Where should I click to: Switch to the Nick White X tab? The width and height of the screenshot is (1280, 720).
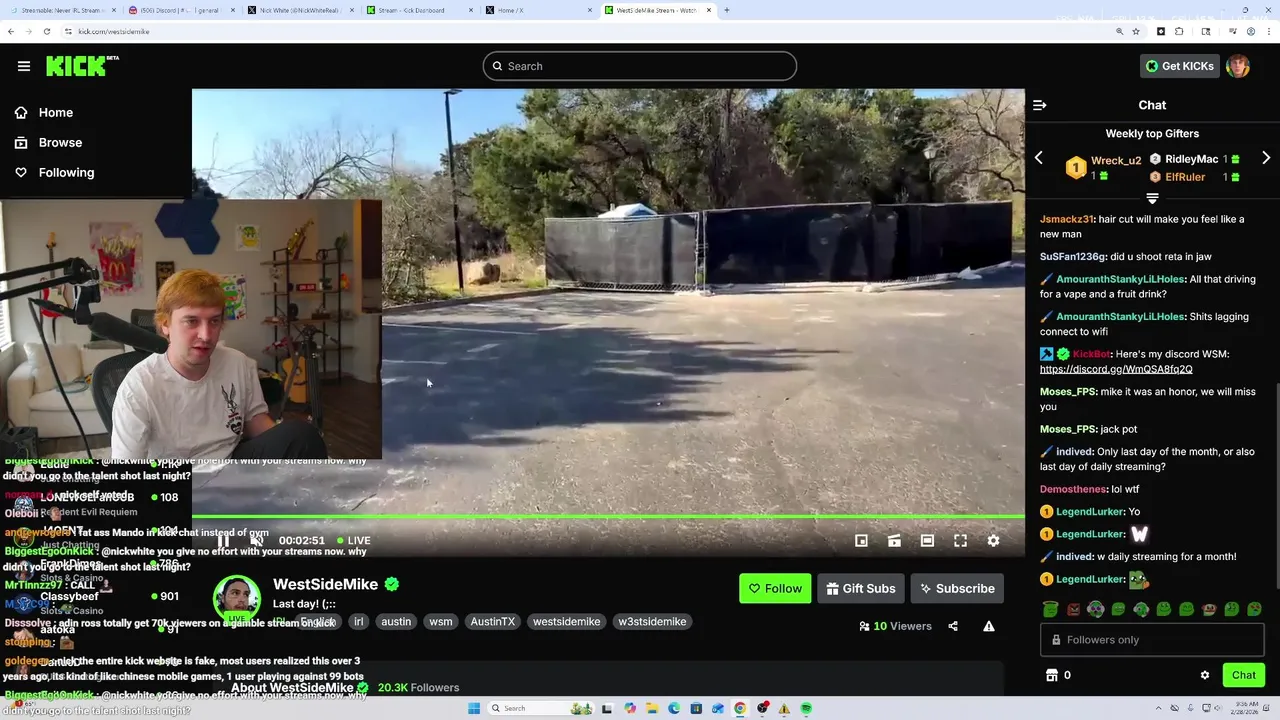(x=302, y=10)
